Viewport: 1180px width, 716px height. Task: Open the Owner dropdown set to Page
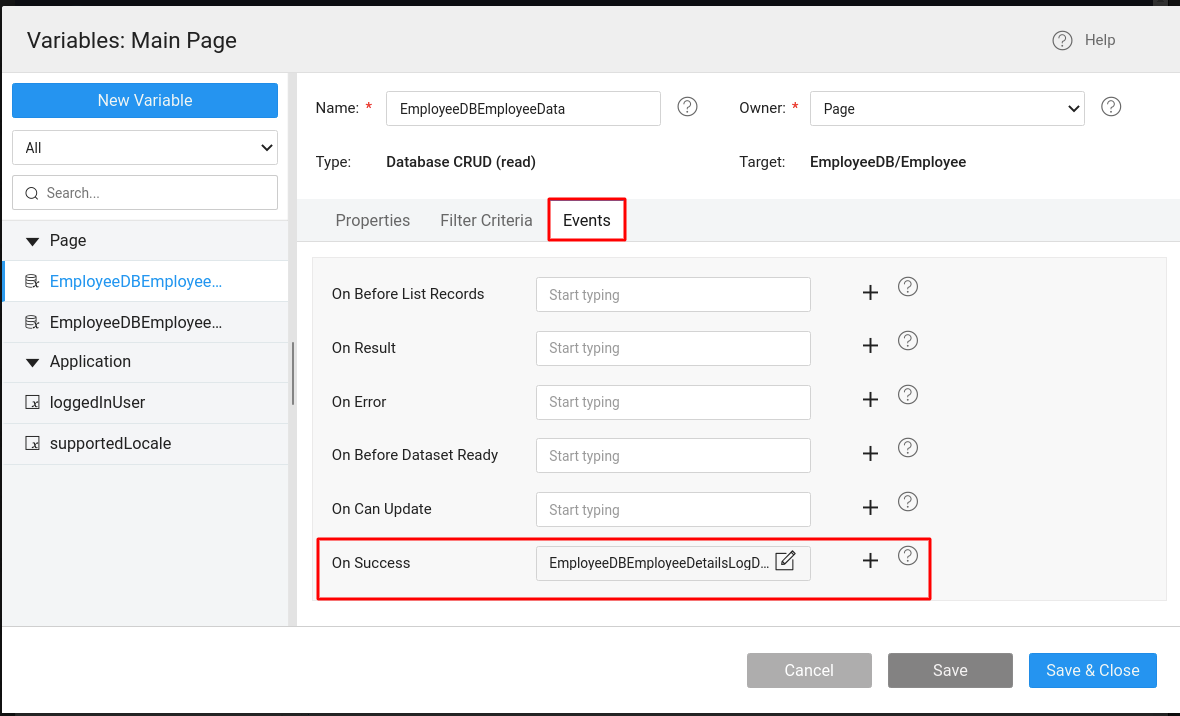(946, 108)
